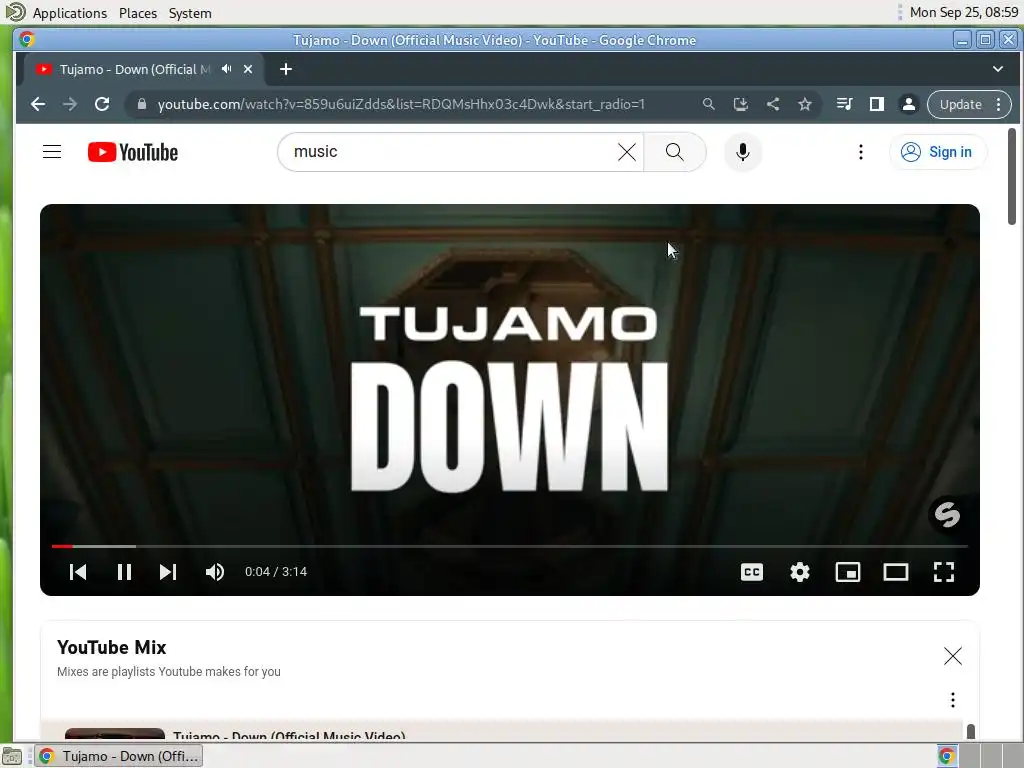Image resolution: width=1024 pixels, height=768 pixels.
Task: Go back in Chrome
Action: pyautogui.click(x=38, y=104)
